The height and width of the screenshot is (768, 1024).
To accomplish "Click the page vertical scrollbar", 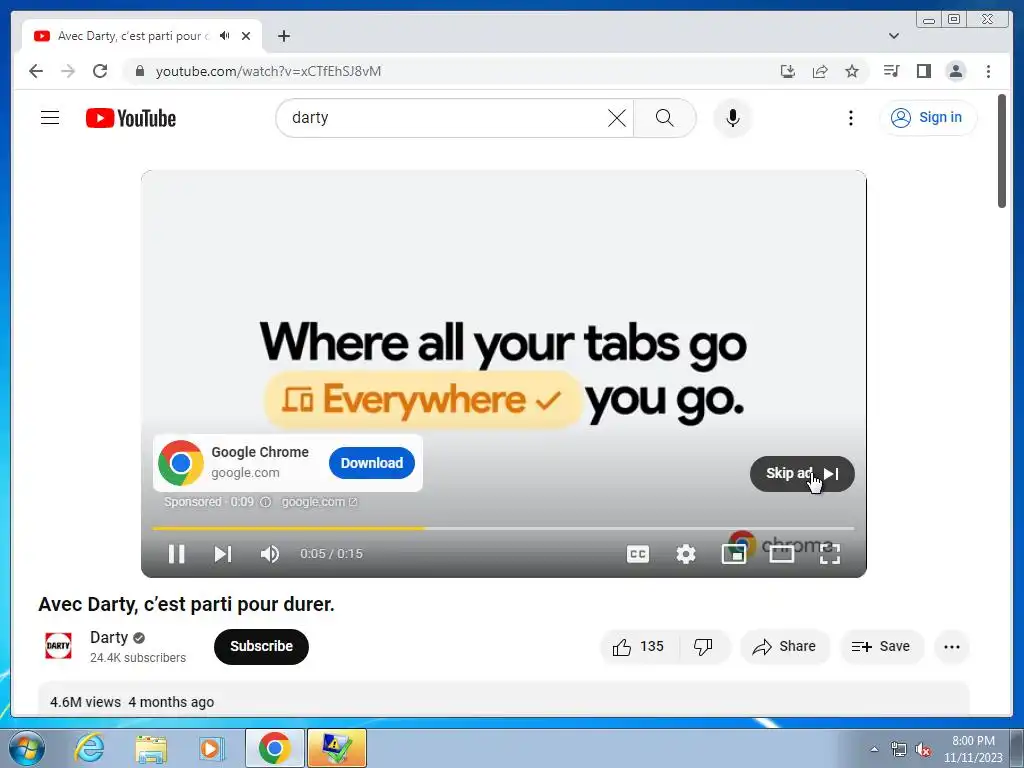I will tap(1002, 152).
